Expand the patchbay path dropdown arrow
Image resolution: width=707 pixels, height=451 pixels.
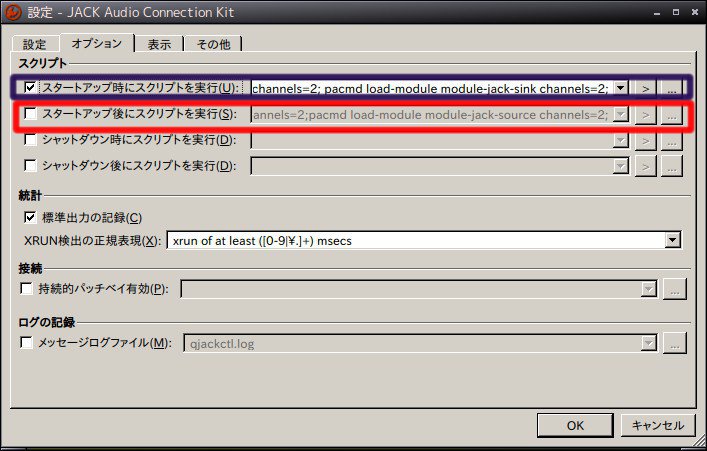648,289
